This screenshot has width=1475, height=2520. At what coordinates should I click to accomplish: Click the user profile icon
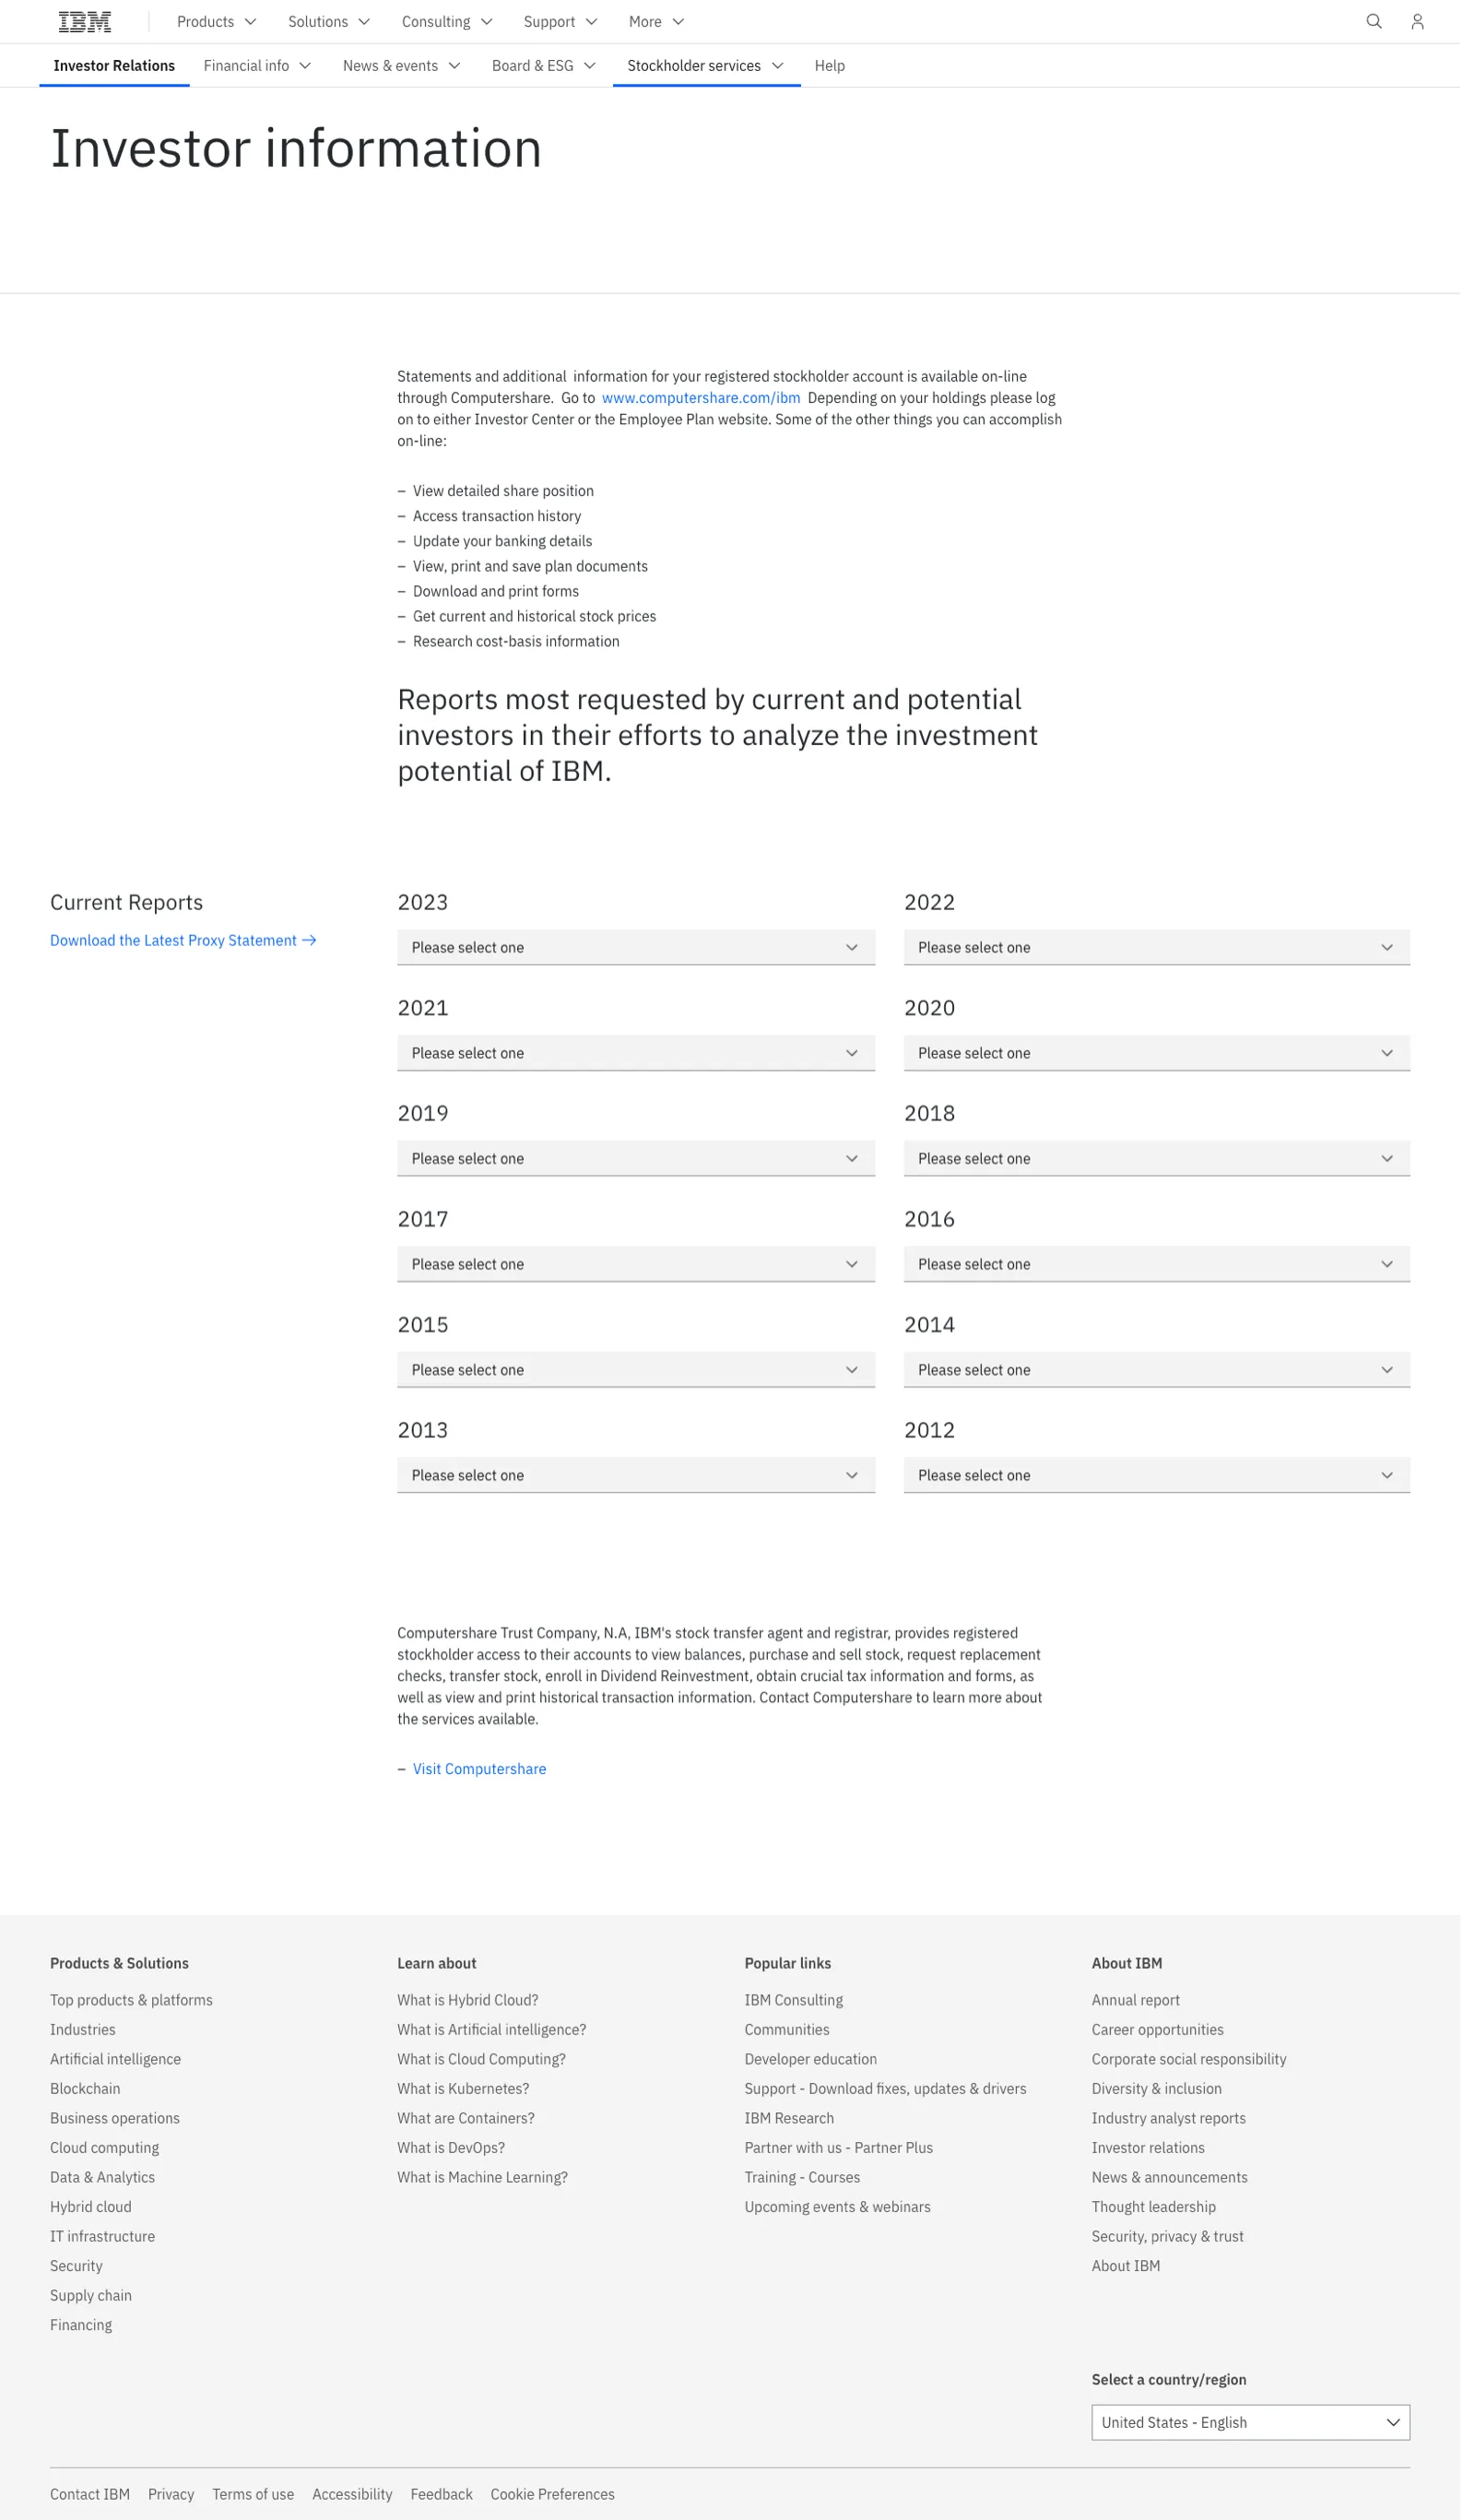point(1431,22)
